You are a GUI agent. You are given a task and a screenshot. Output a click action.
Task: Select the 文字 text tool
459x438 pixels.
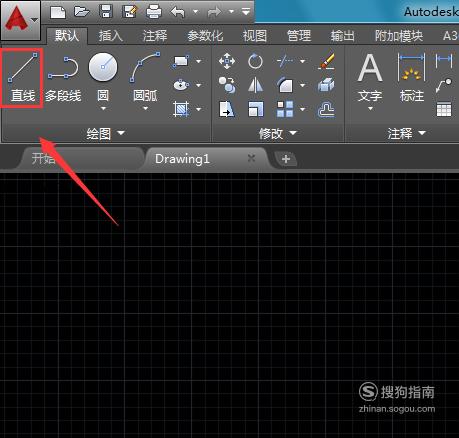click(370, 77)
